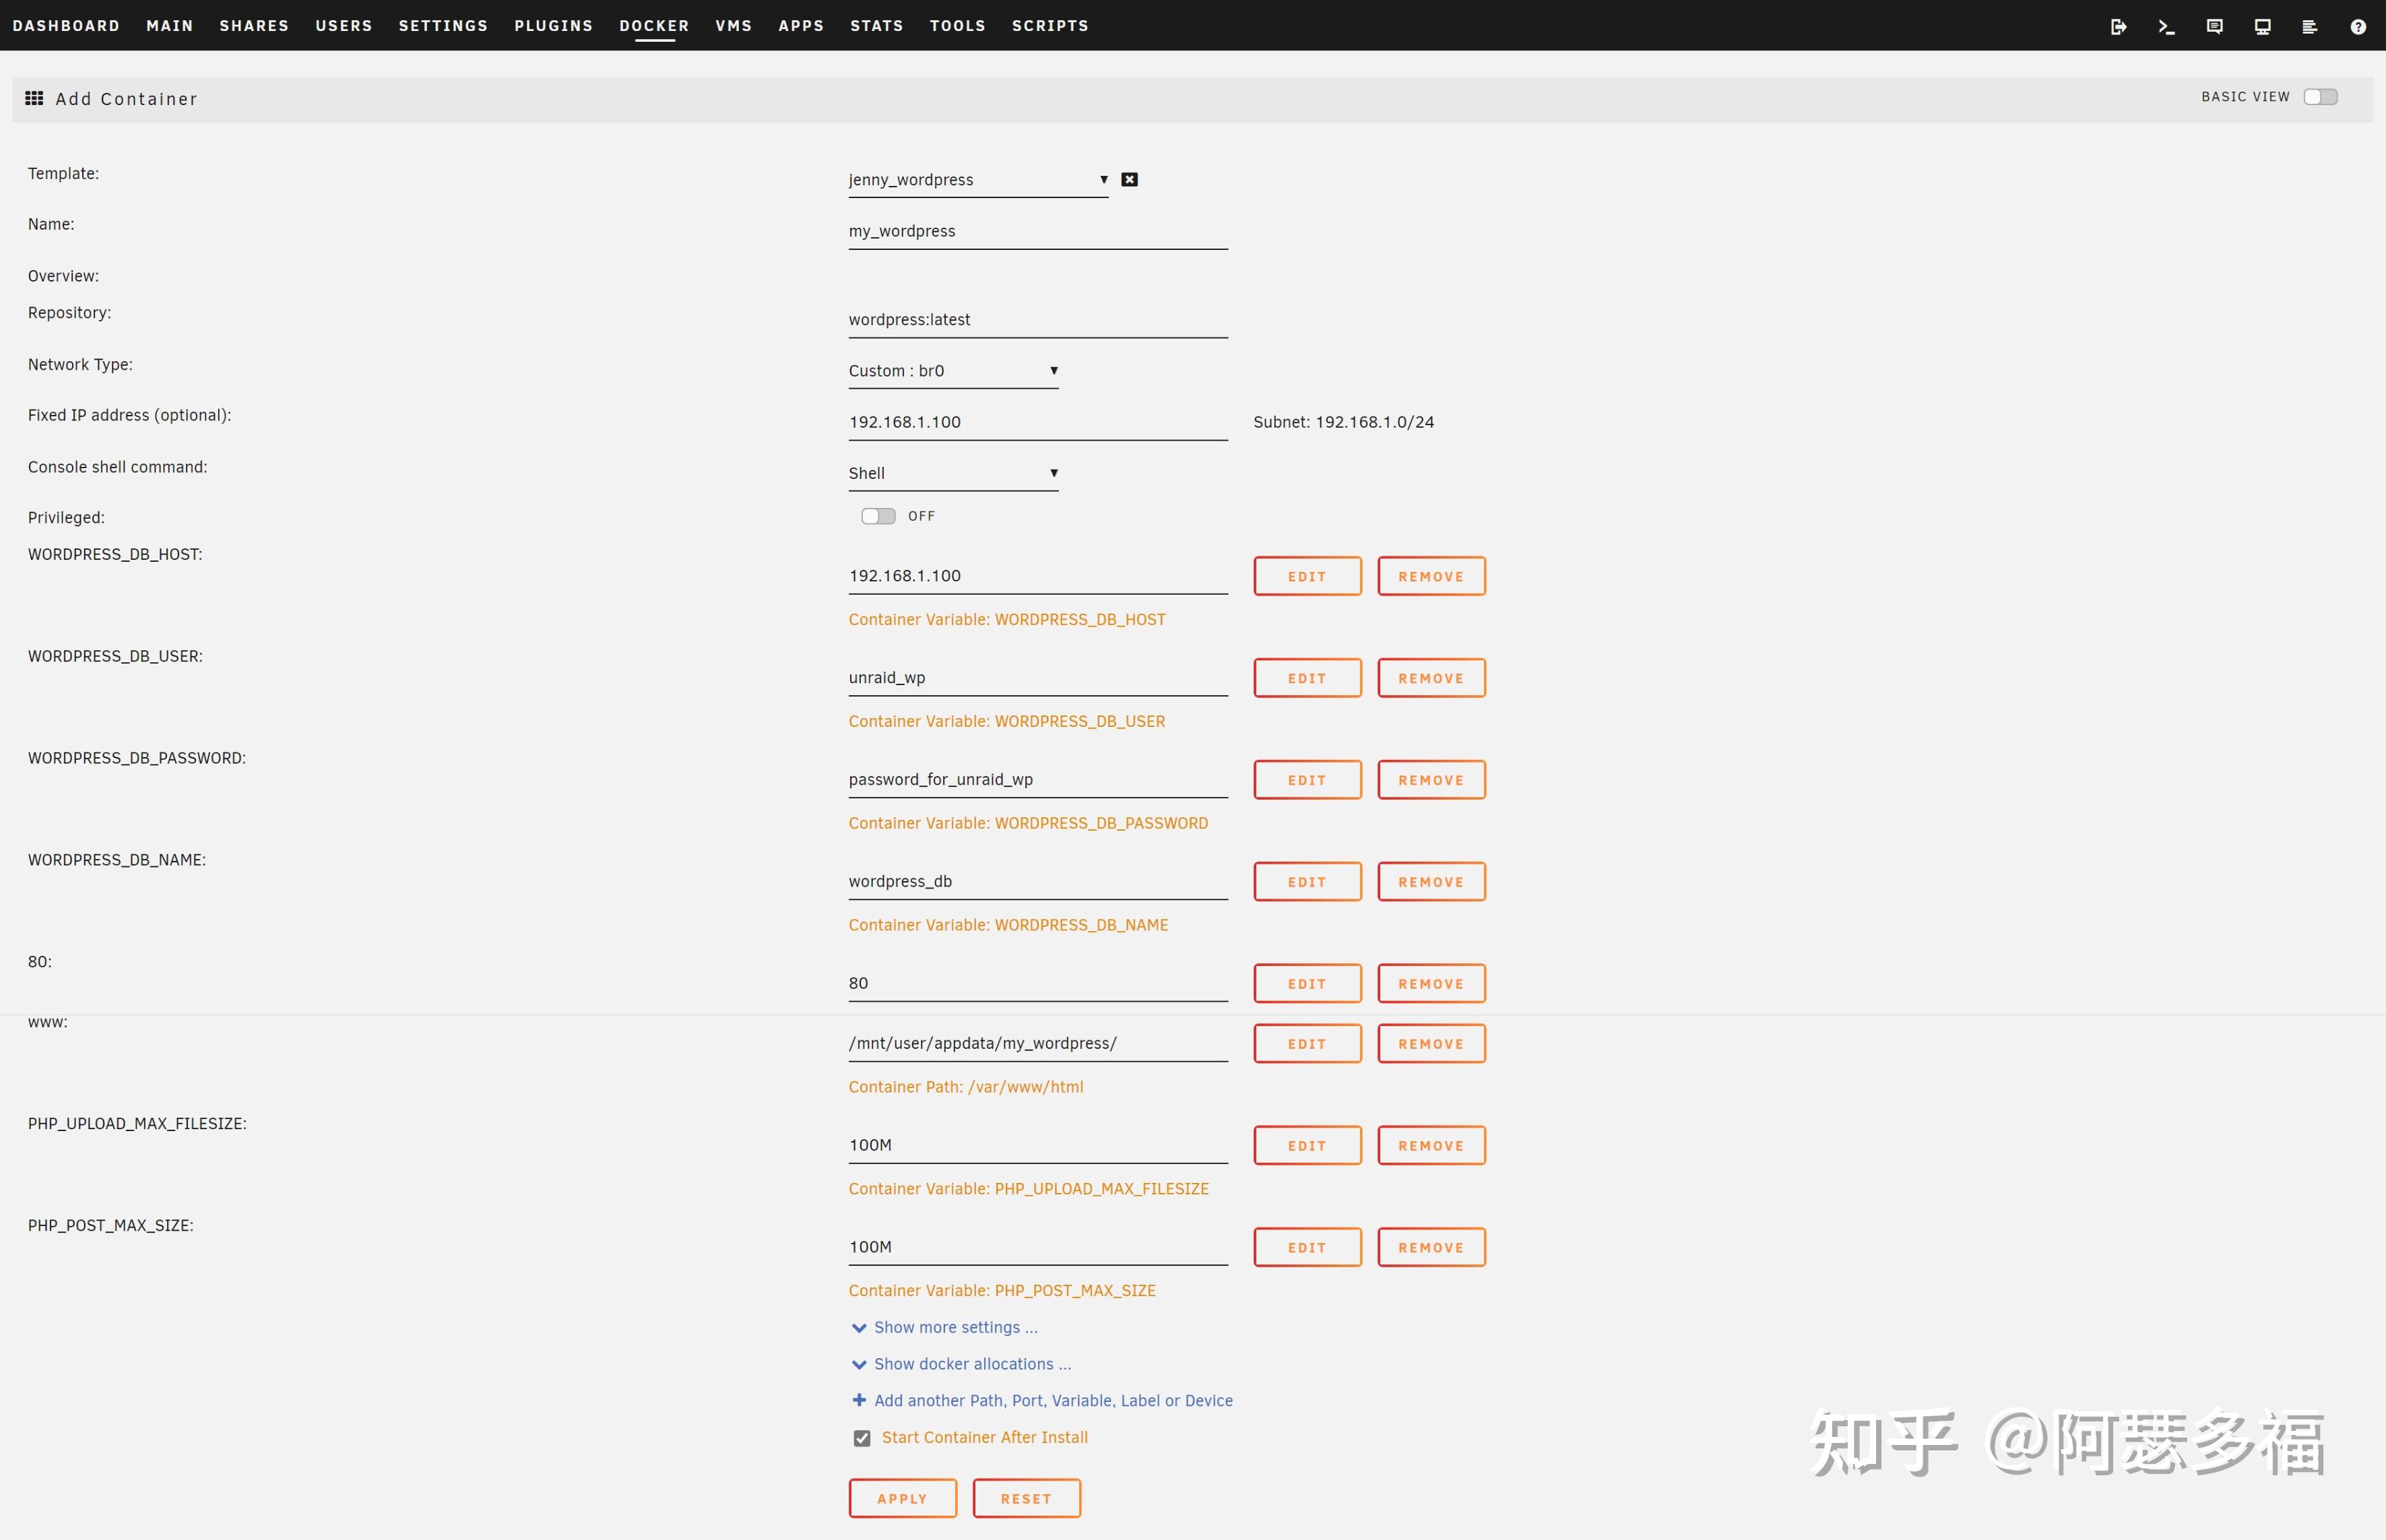Click the port 80 value field

click(x=1038, y=985)
